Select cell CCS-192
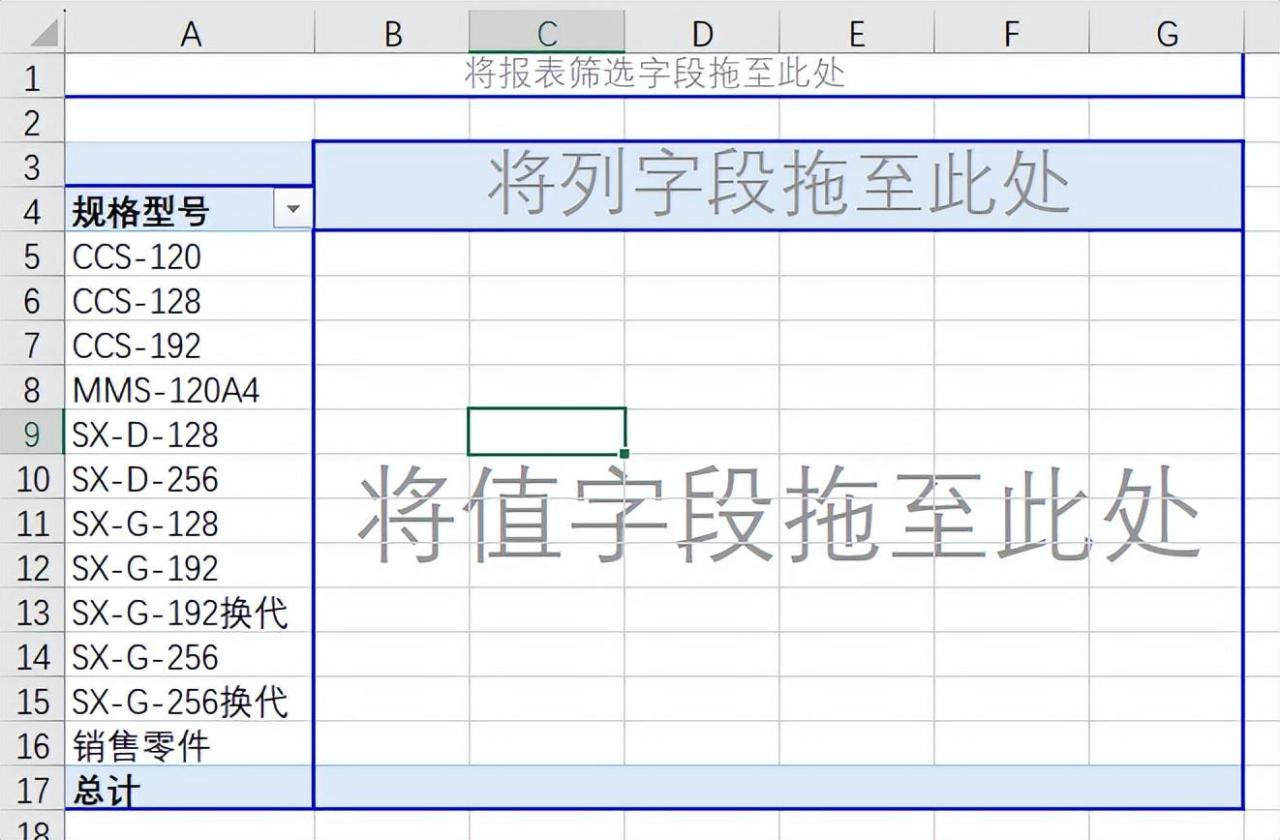This screenshot has width=1280, height=840. point(189,345)
